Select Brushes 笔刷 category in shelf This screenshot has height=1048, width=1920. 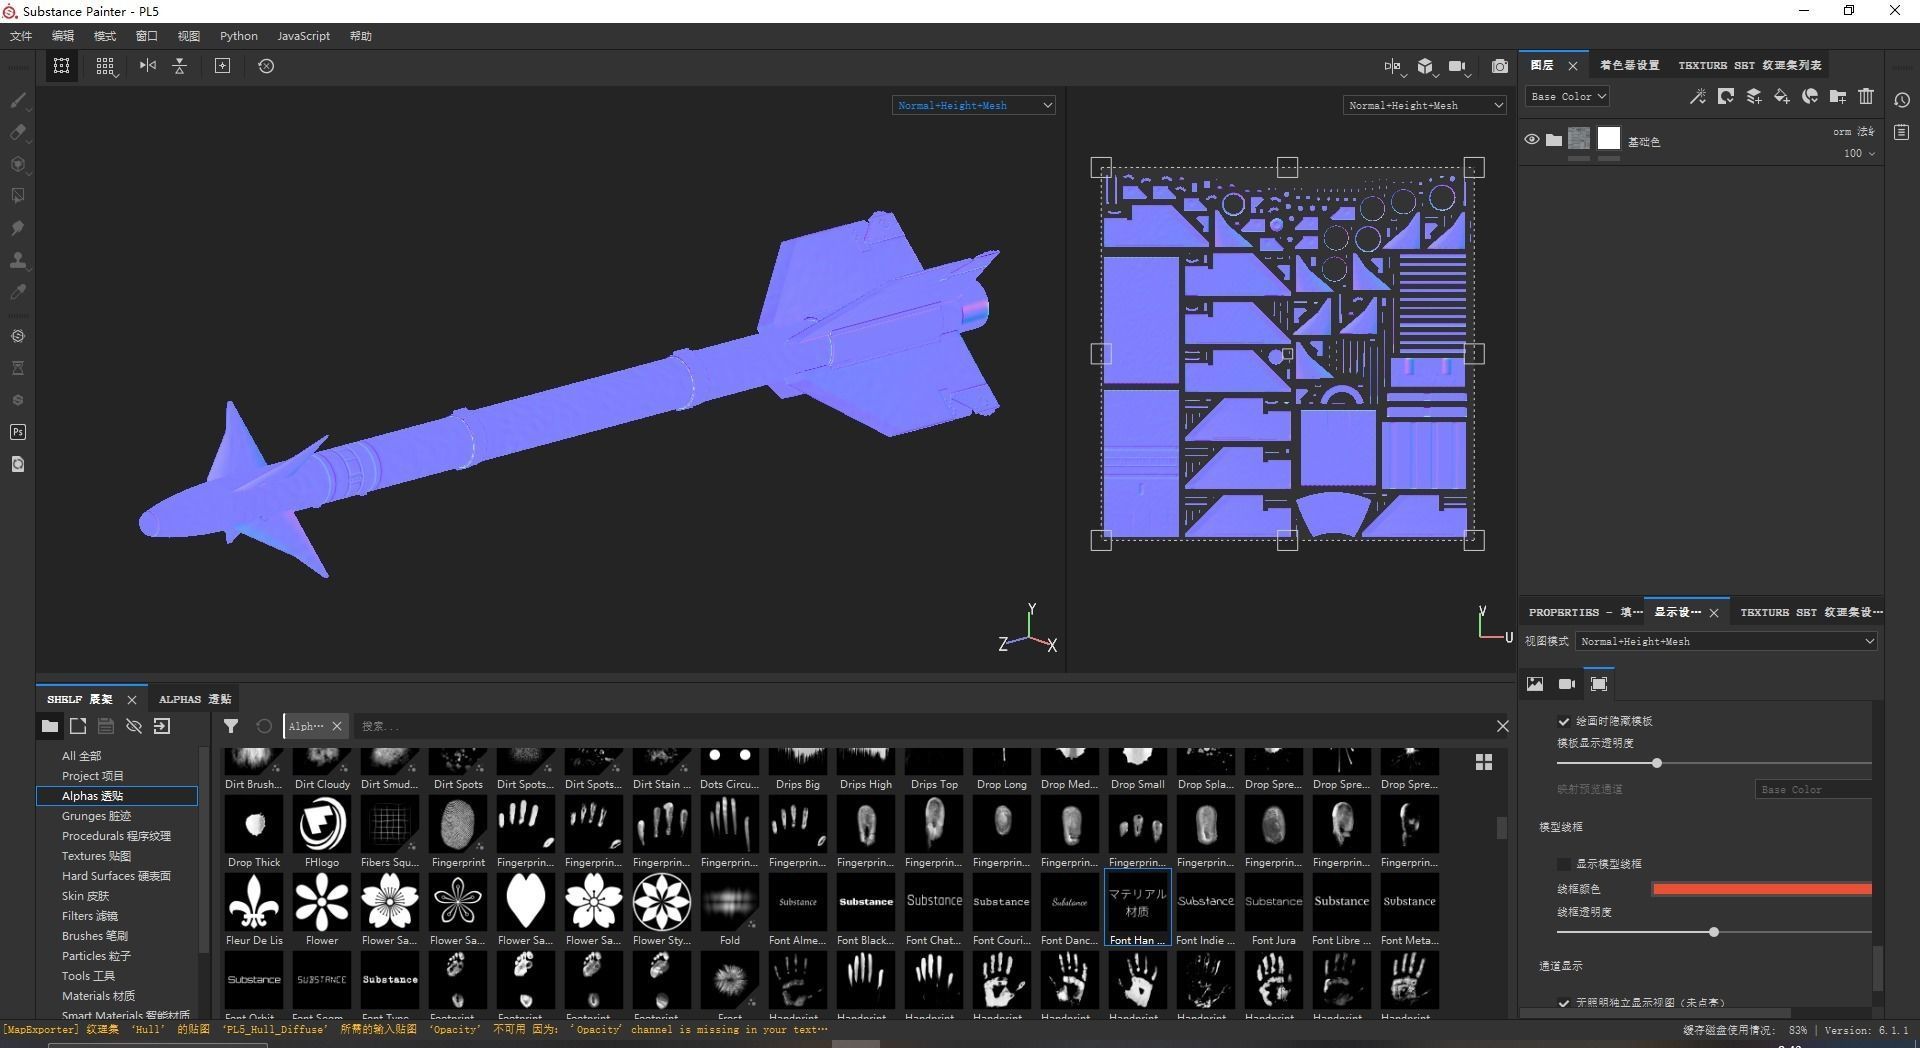pyautogui.click(x=95, y=936)
